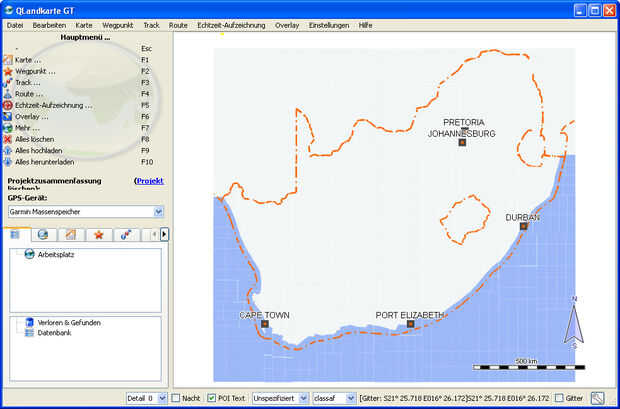The width and height of the screenshot is (620, 409).
Task: Click the Mehr … menu text entry
Action: 28,128
